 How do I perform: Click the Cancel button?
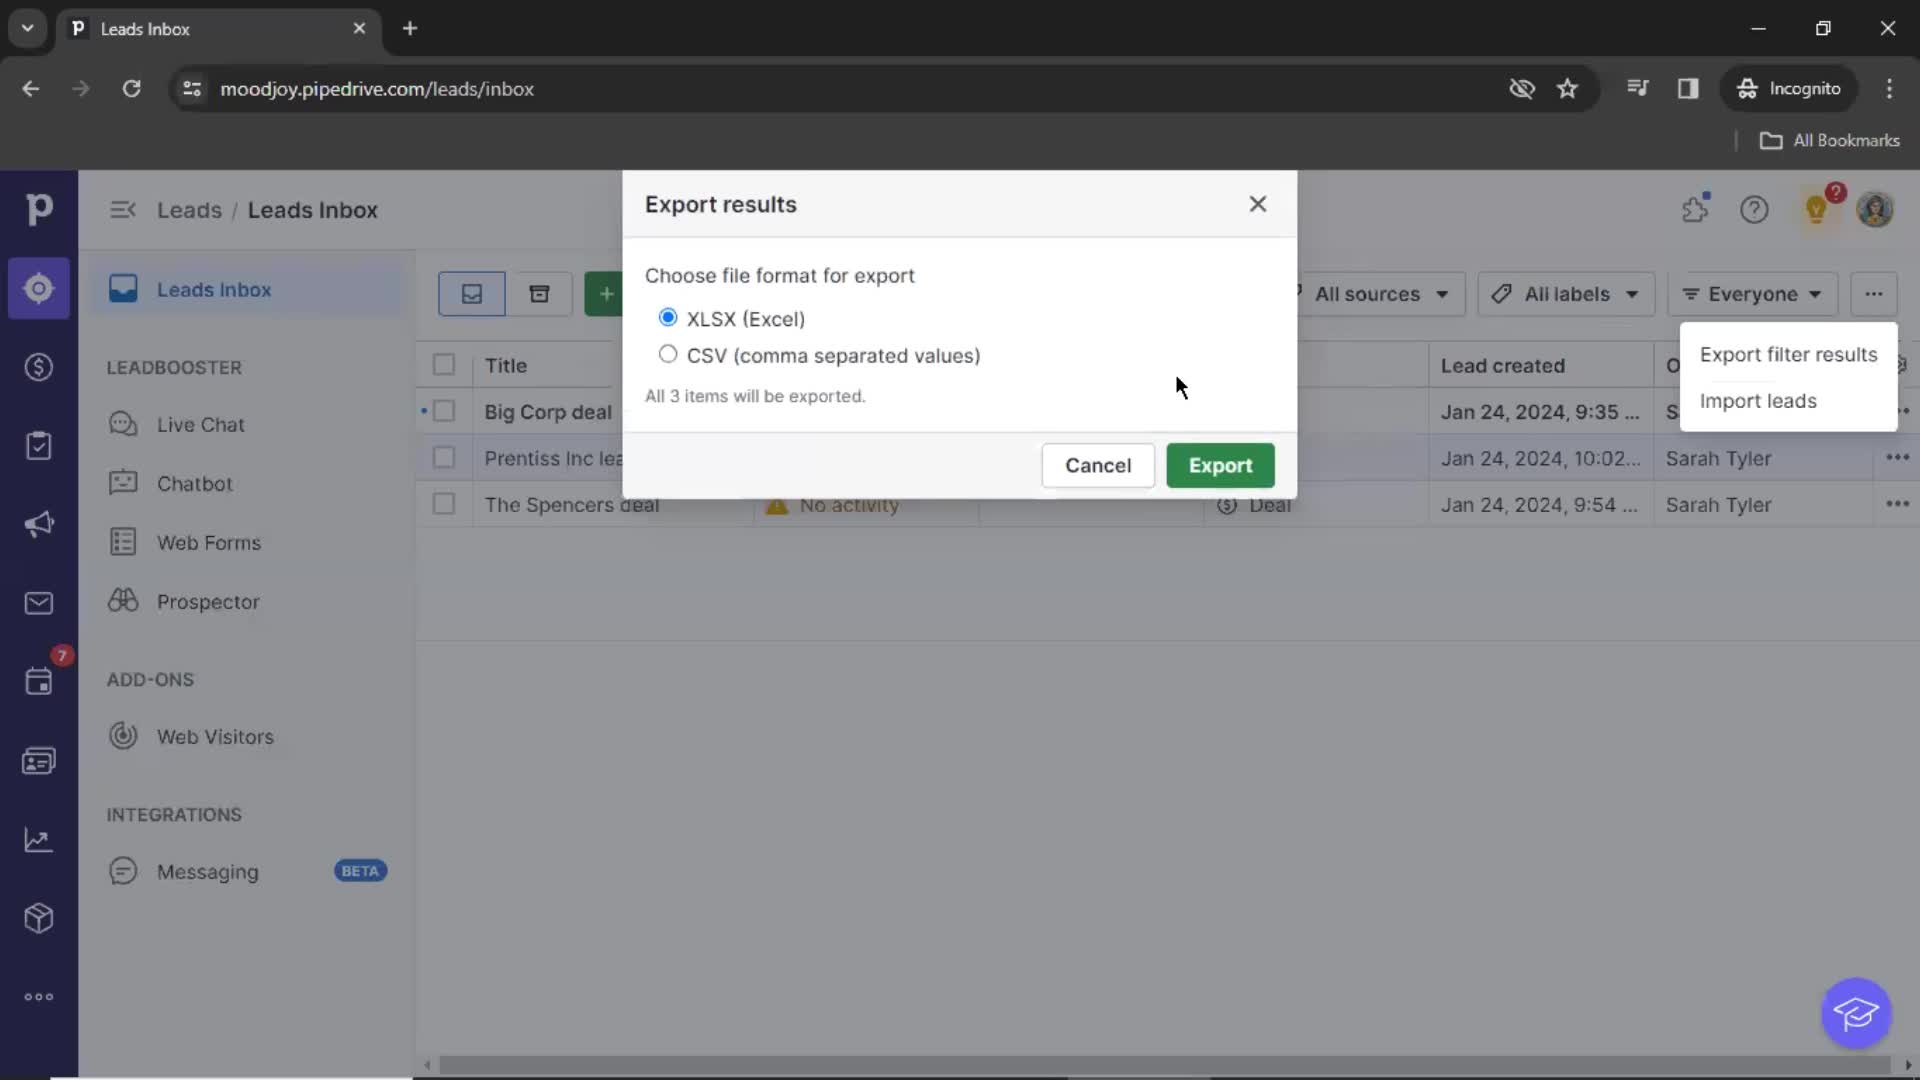point(1097,464)
